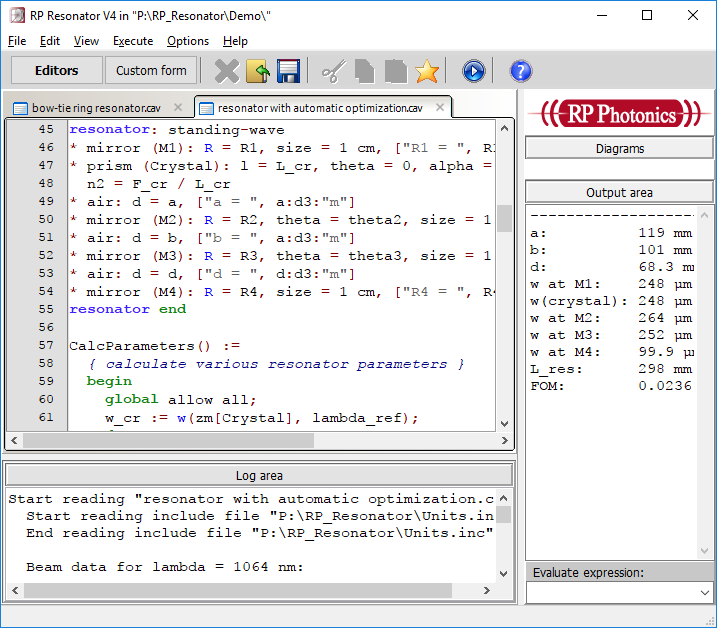Click 'global allow all;' on line 60

click(181, 400)
